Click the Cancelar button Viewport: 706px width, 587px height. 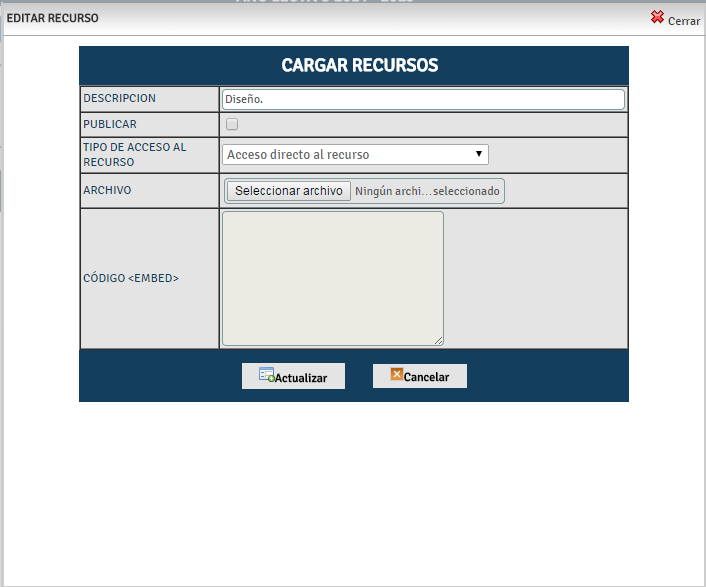(420, 376)
